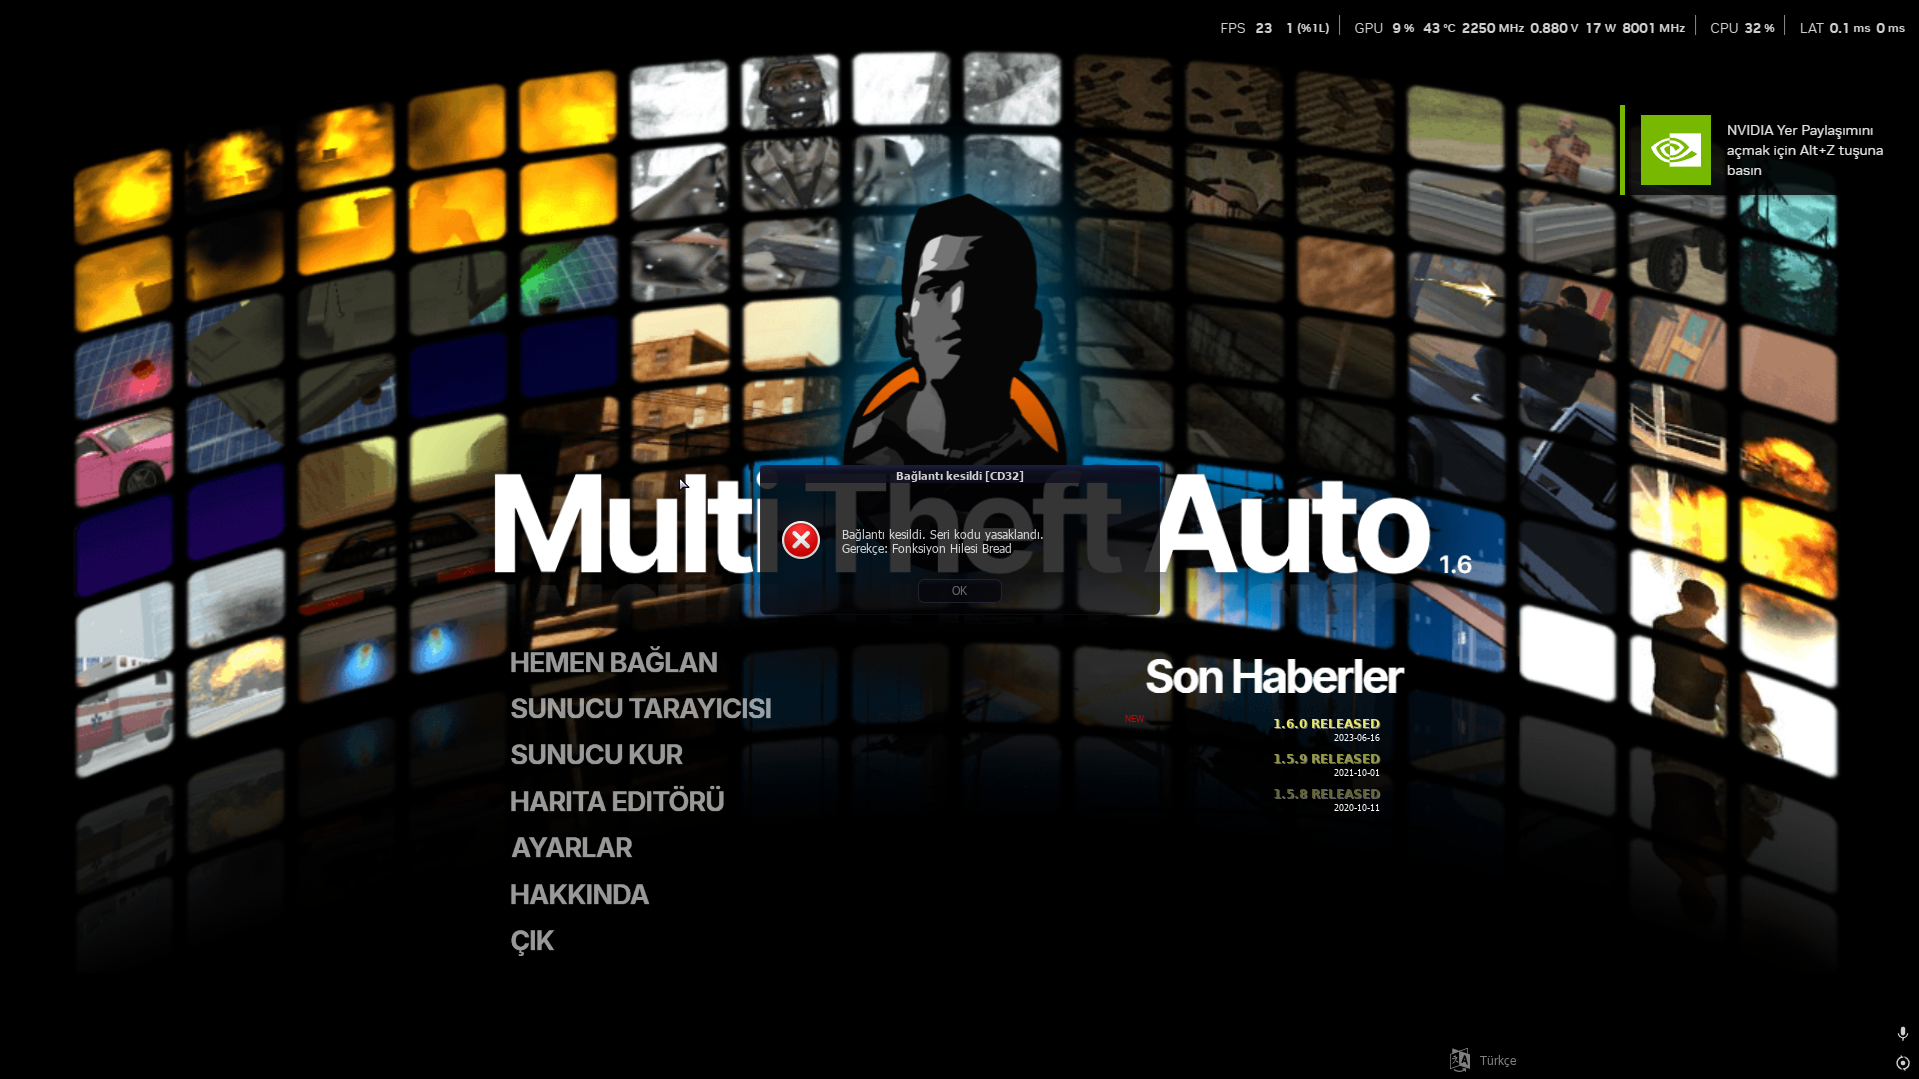The image size is (1919, 1079).
Task: Click the 1.6 version number beside the logo
Action: (x=1455, y=565)
